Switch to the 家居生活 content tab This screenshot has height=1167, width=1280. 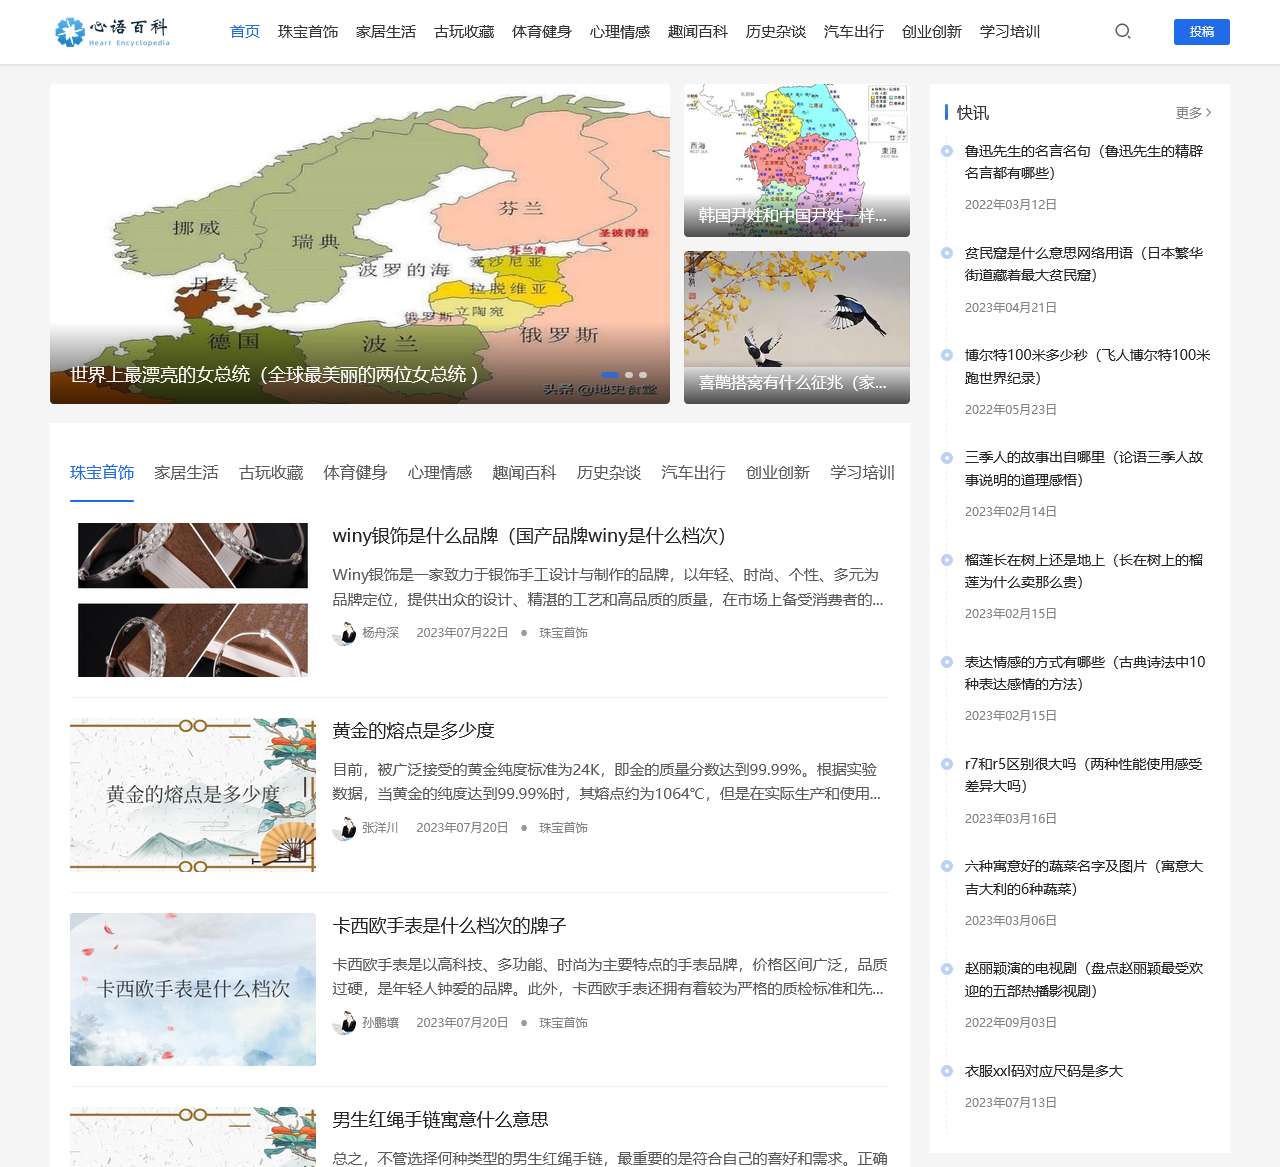click(186, 473)
